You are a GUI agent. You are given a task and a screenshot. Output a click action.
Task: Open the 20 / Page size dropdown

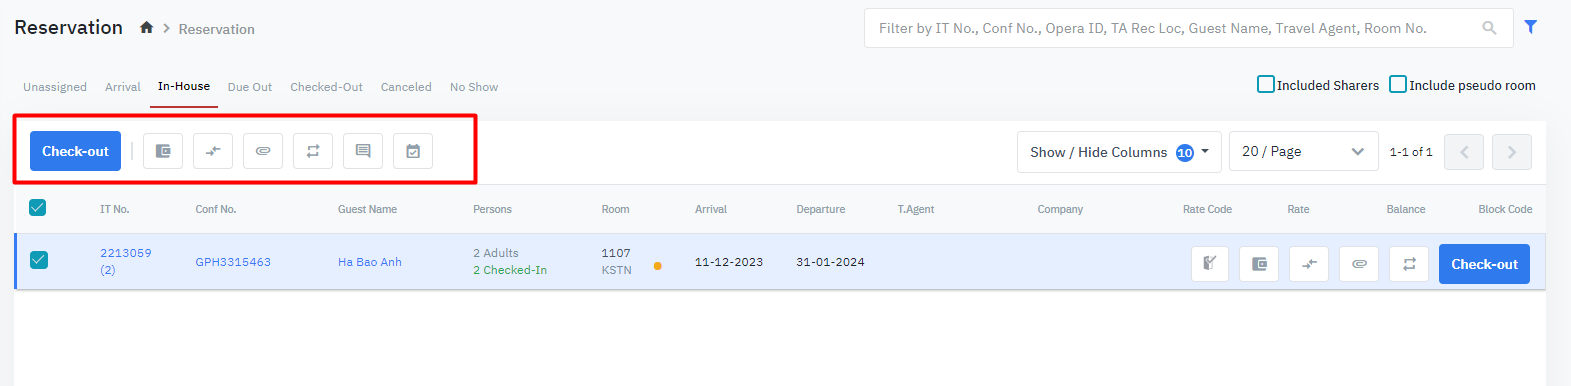coord(1303,152)
